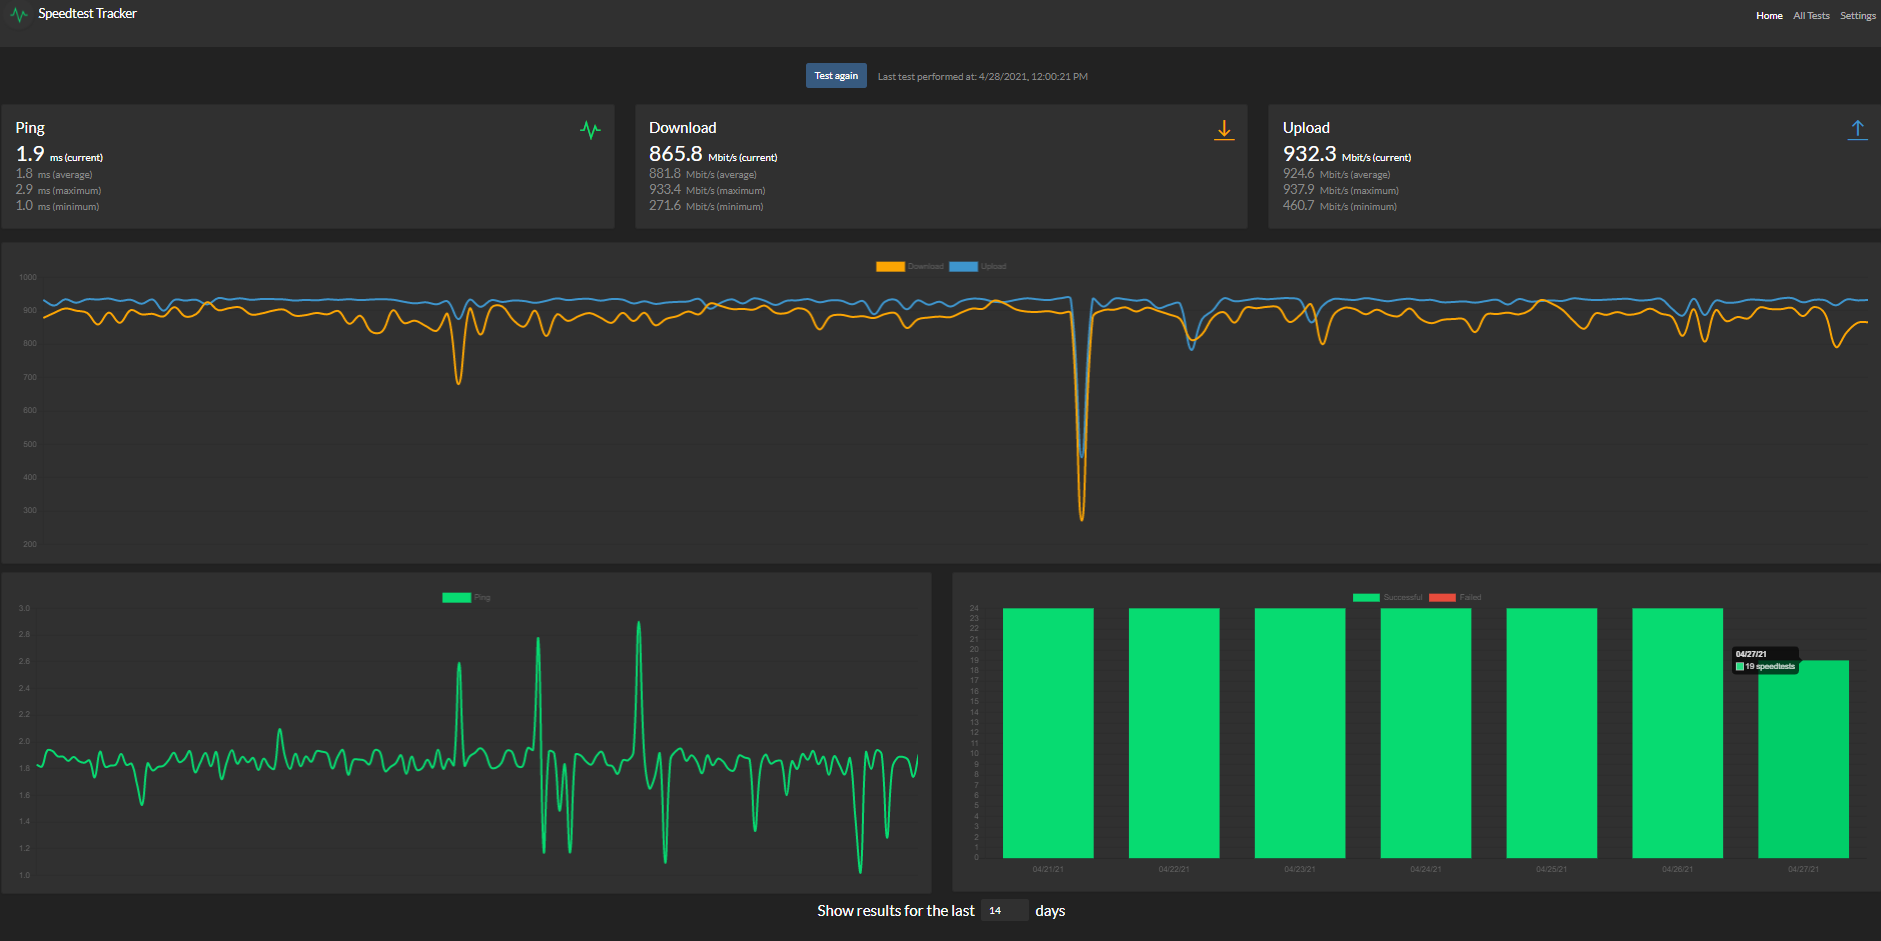1881x941 pixels.
Task: Toggle the Ping legend swatch
Action: coord(456,597)
